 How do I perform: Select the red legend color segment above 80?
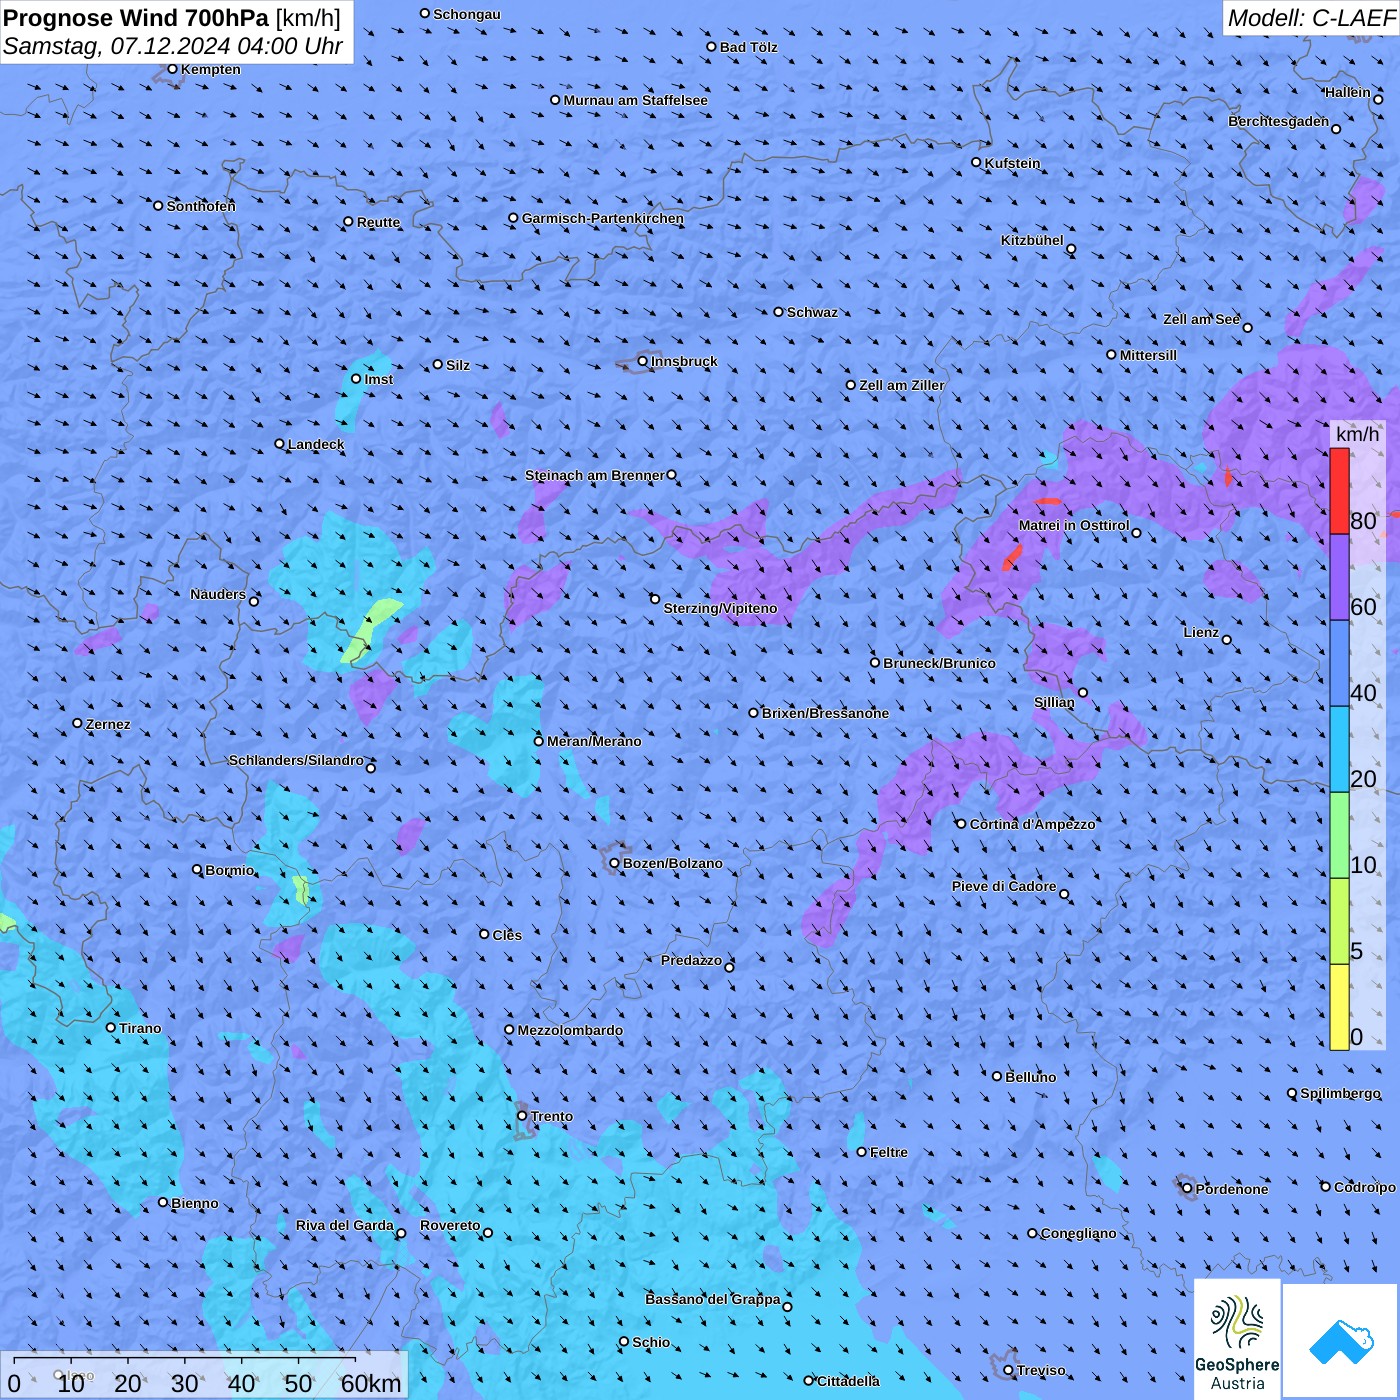1339,491
